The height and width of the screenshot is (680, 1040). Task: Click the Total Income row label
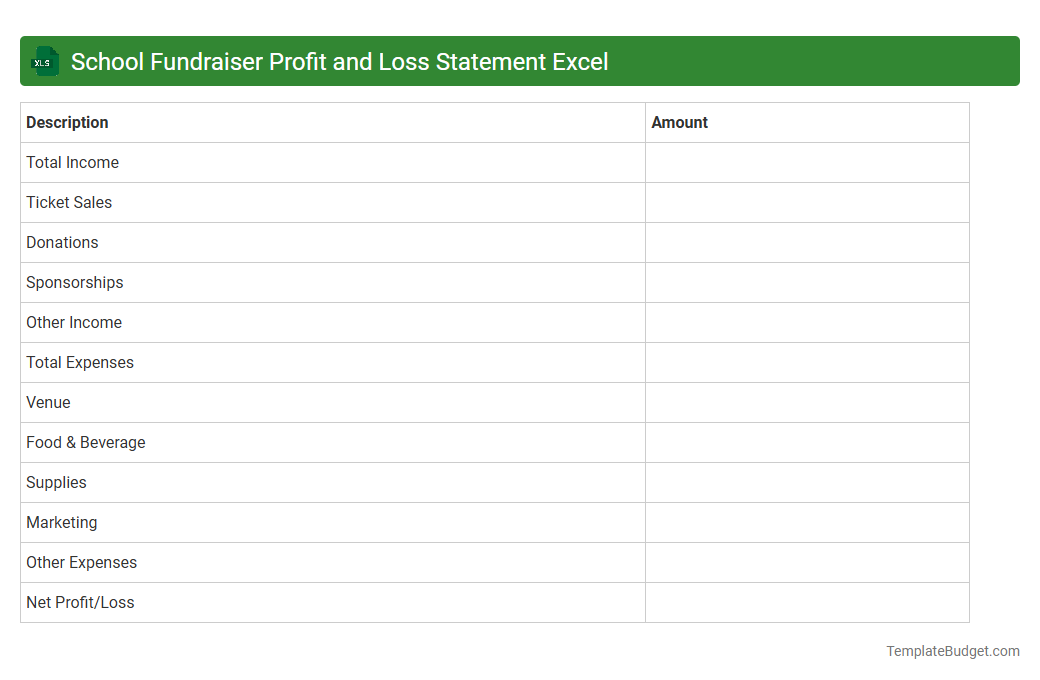point(72,162)
